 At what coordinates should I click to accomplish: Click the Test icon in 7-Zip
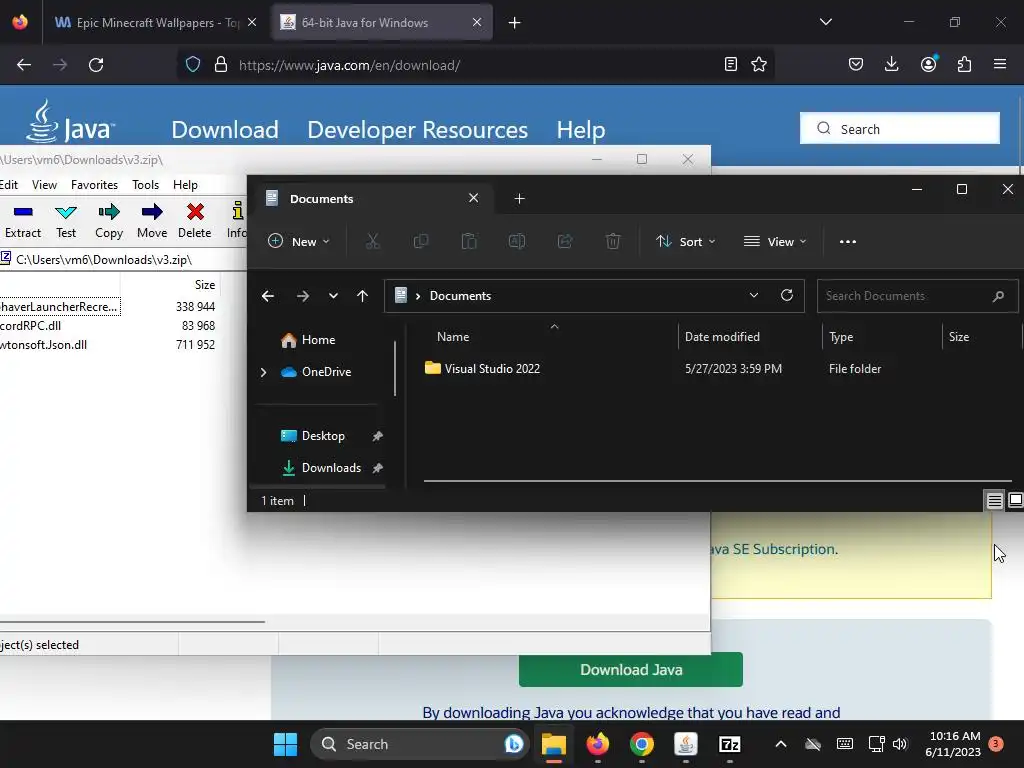[x=66, y=212]
